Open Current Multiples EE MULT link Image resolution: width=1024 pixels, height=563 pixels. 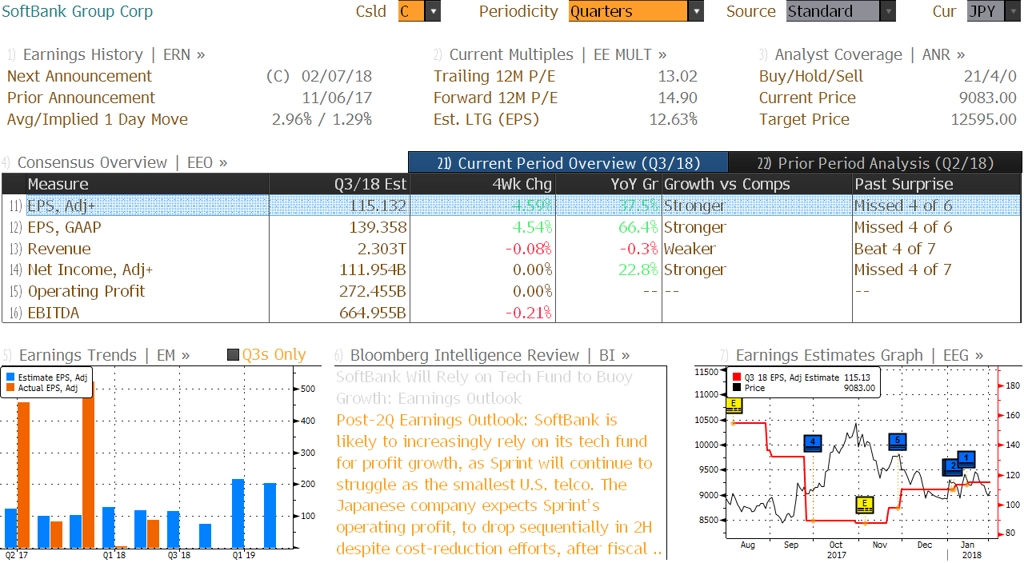coord(558,54)
